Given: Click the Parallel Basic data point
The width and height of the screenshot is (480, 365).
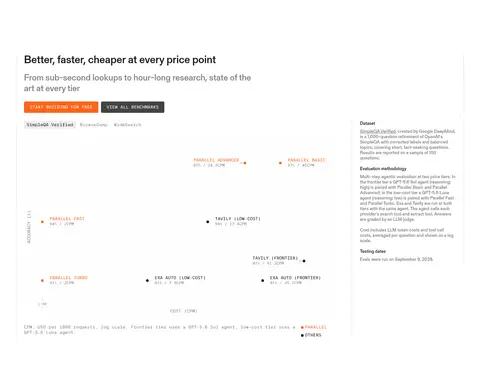Looking at the screenshot, I should 280,163.
